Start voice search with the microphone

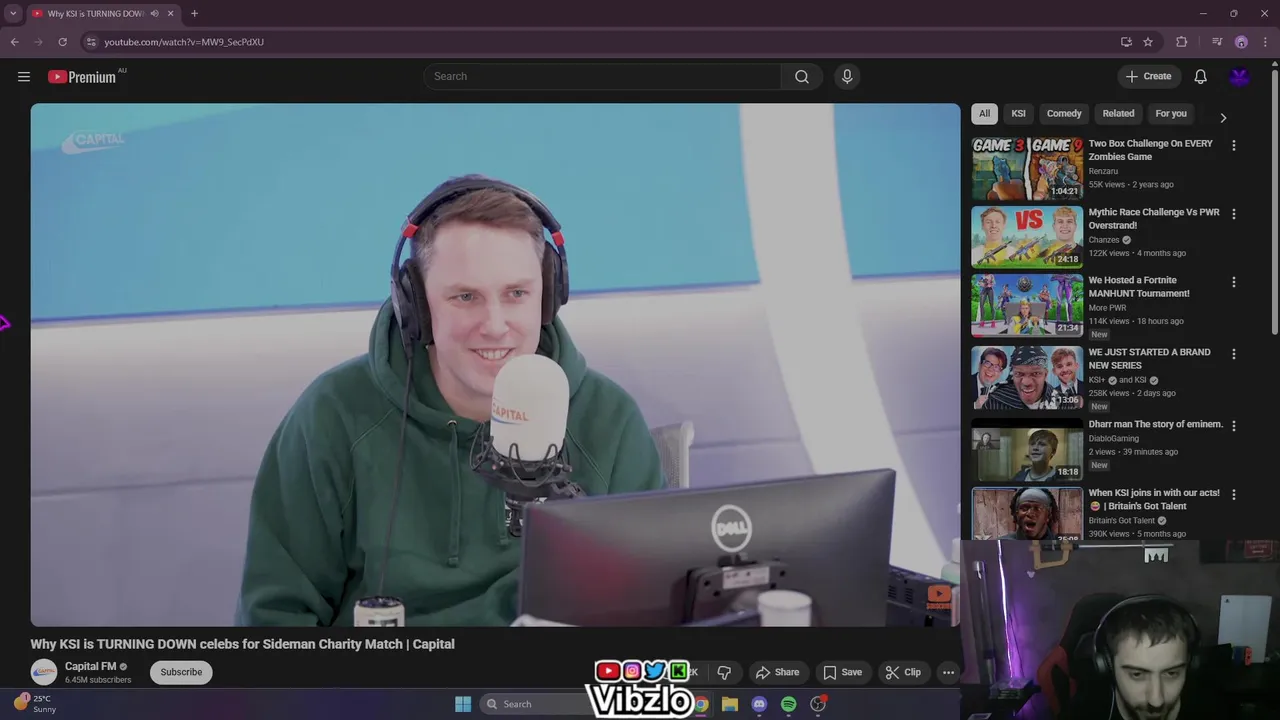[847, 77]
